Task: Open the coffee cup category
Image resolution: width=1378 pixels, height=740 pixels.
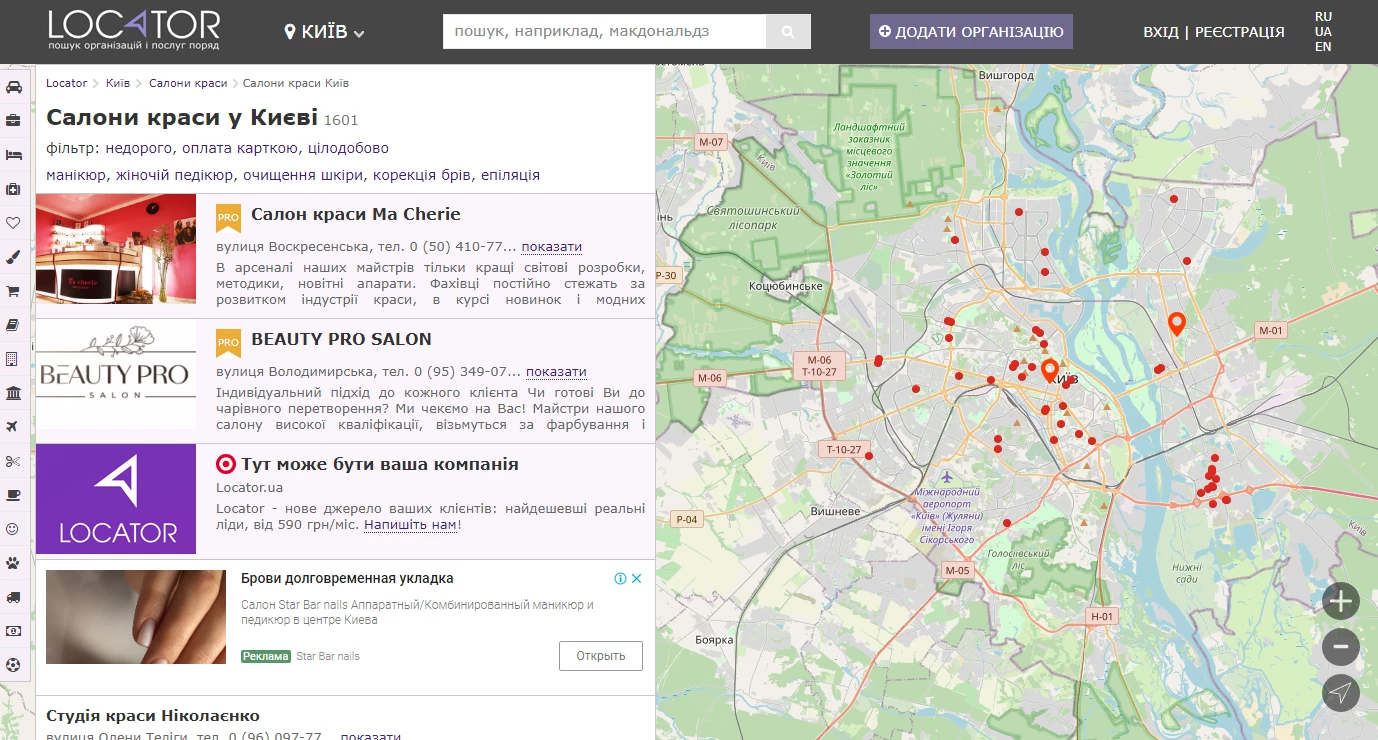Action: click(x=13, y=495)
